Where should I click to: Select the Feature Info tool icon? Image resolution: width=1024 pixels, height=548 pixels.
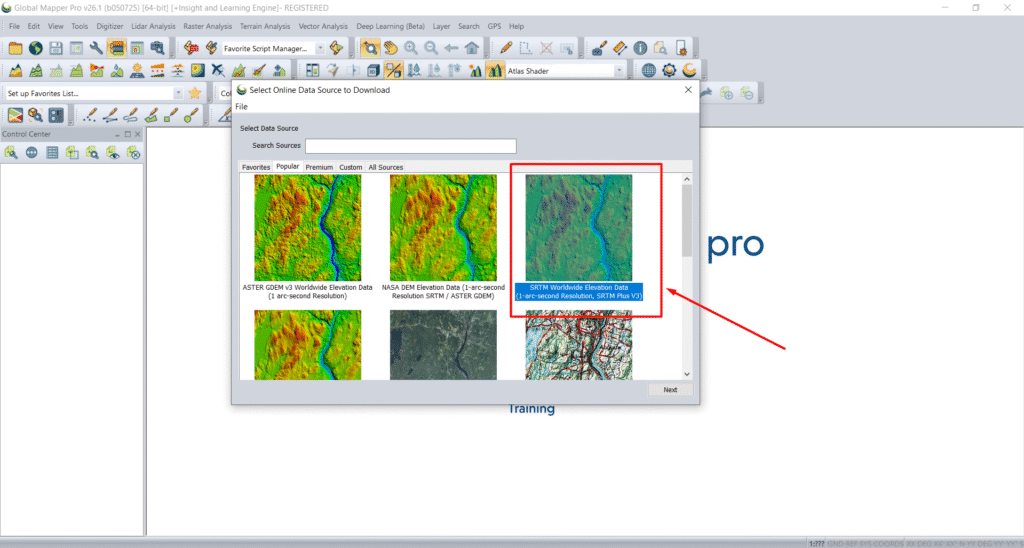(640, 48)
